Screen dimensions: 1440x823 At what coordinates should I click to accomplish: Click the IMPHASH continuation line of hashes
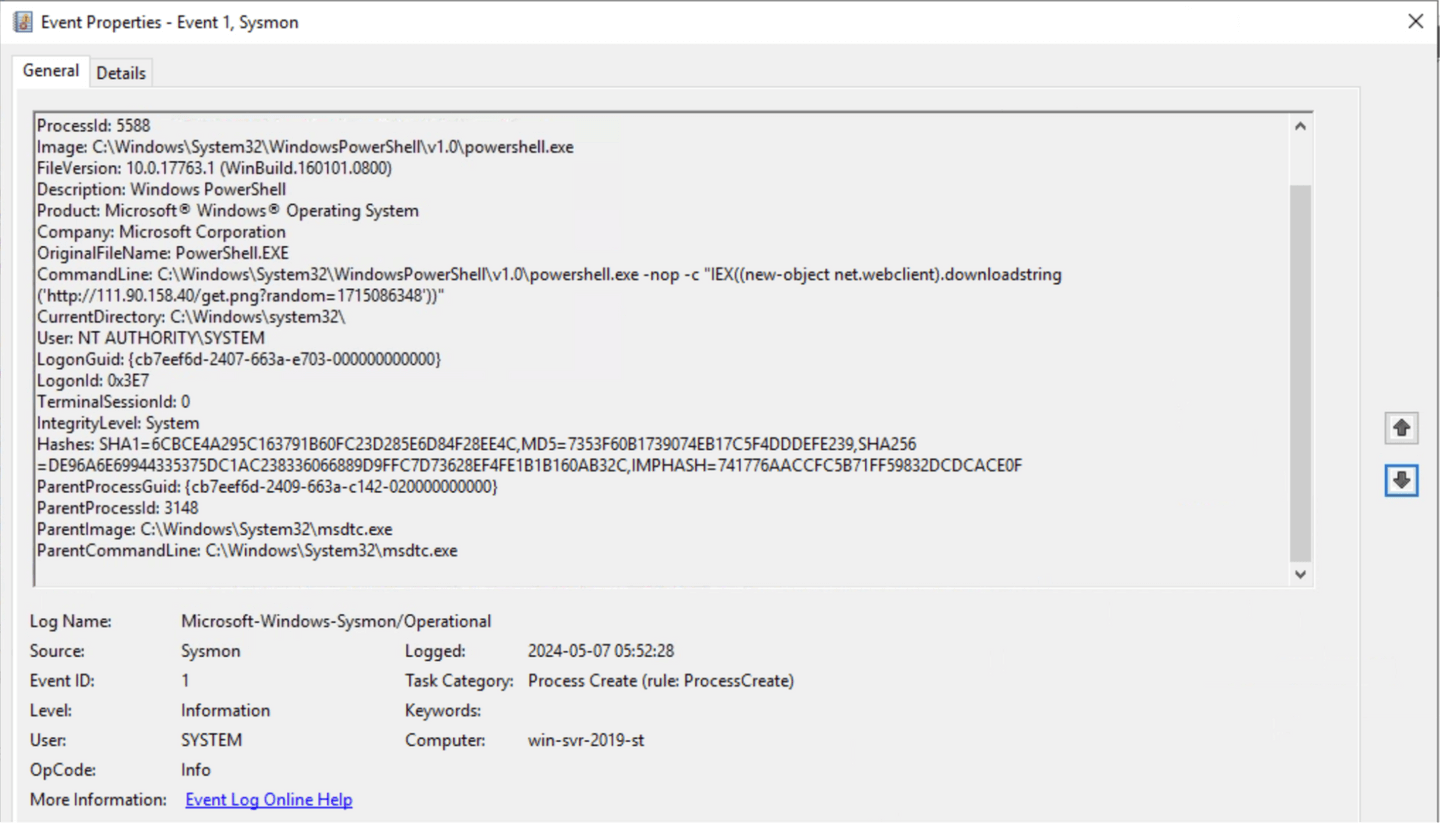(529, 465)
